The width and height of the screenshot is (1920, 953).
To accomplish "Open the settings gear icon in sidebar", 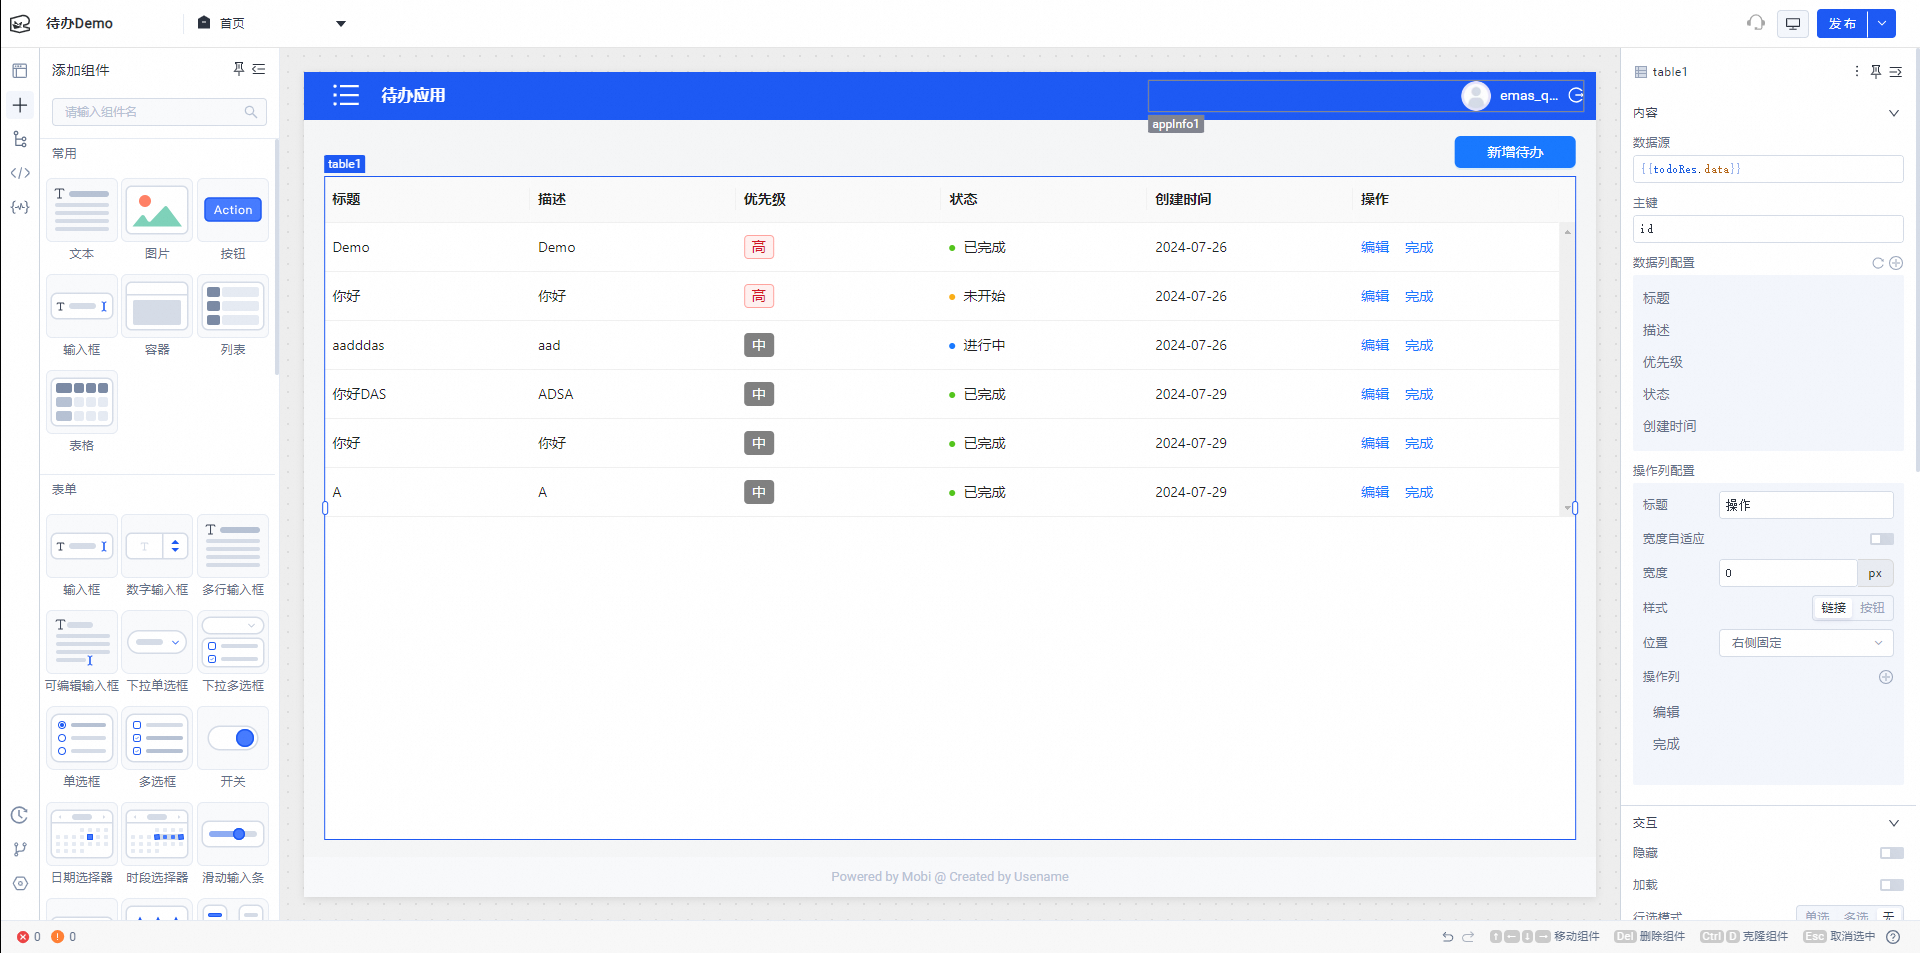I will 20,883.
